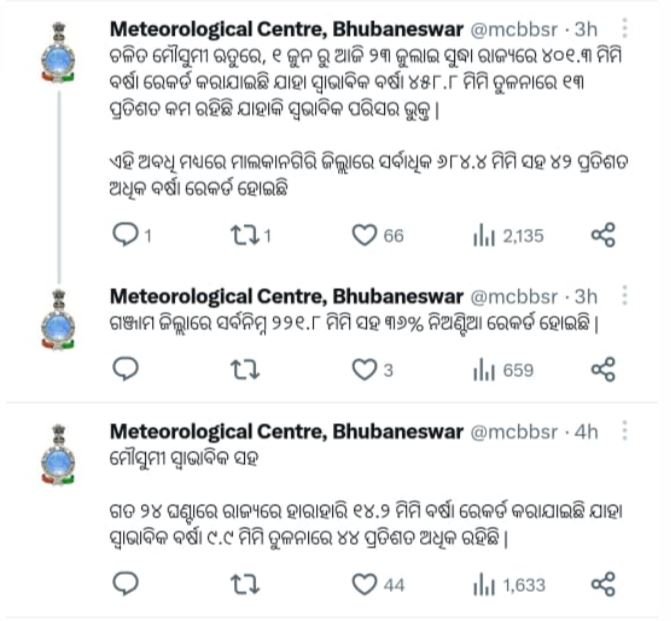
Task: Open more options on the 4h tweet
Action: pyautogui.click(x=625, y=431)
